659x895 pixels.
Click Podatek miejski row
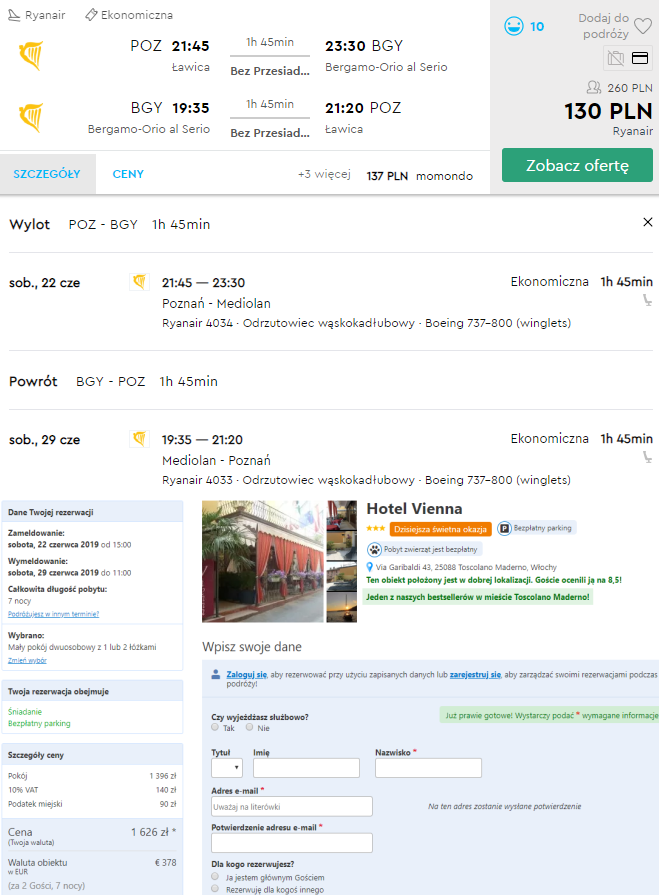click(92, 804)
